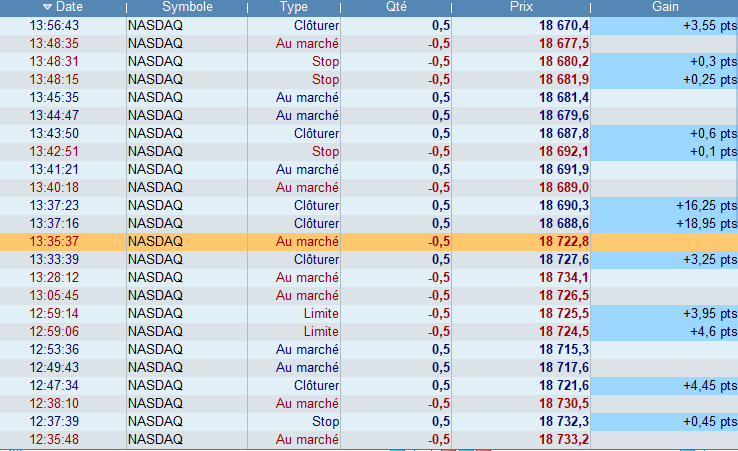
Task: Select the 13:56:43 time cell
Action: (54, 25)
